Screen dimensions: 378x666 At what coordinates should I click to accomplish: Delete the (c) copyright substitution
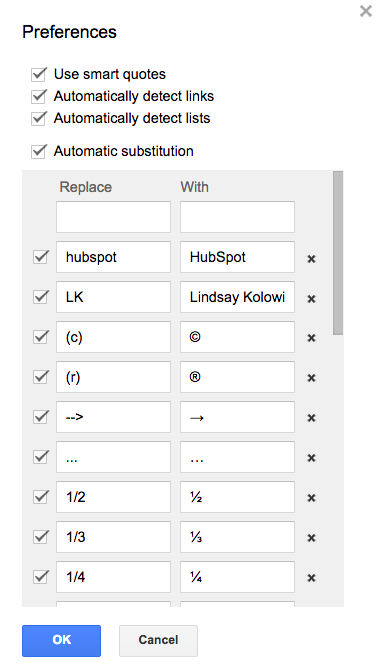(311, 338)
